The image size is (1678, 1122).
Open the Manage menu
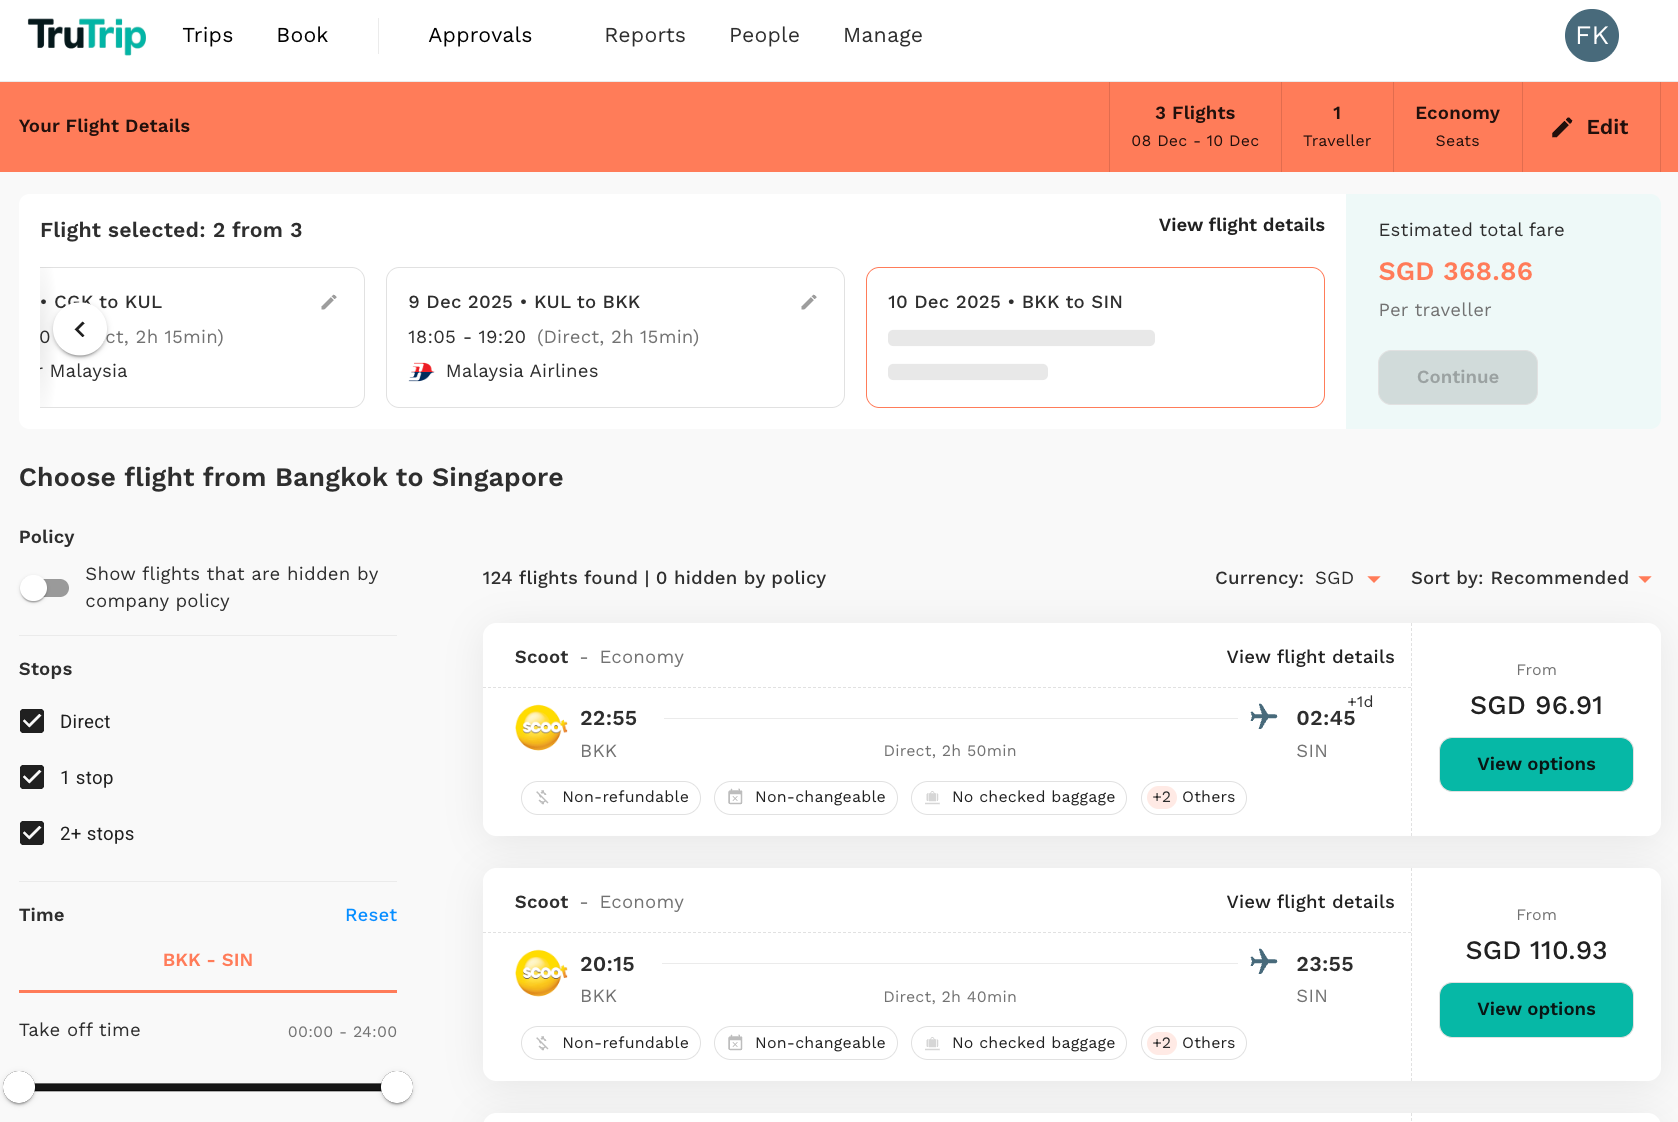coord(883,35)
